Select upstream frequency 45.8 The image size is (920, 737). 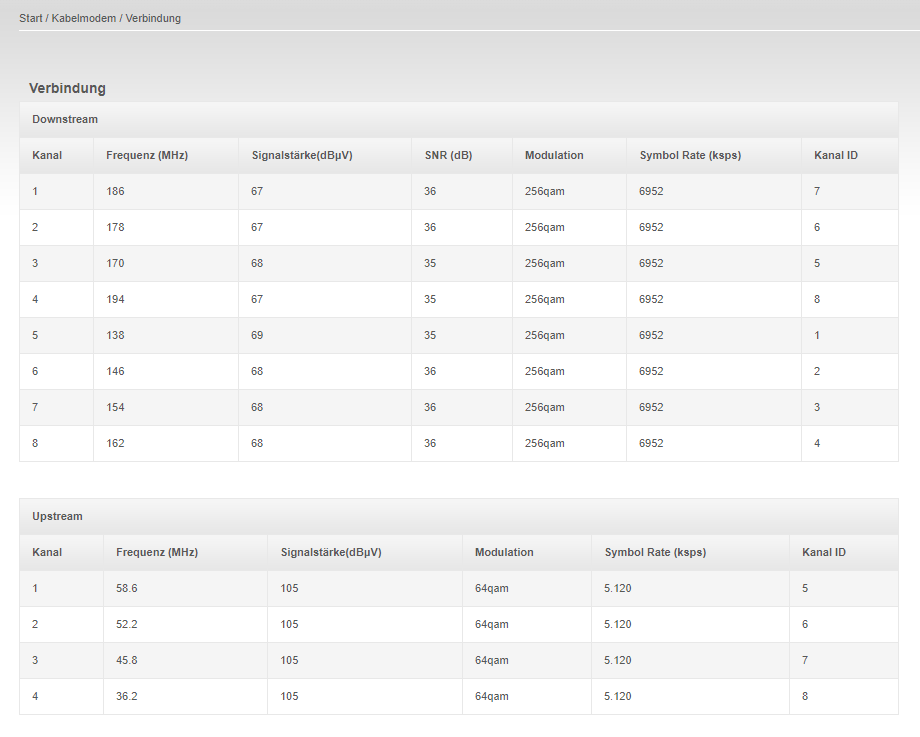click(x=127, y=660)
